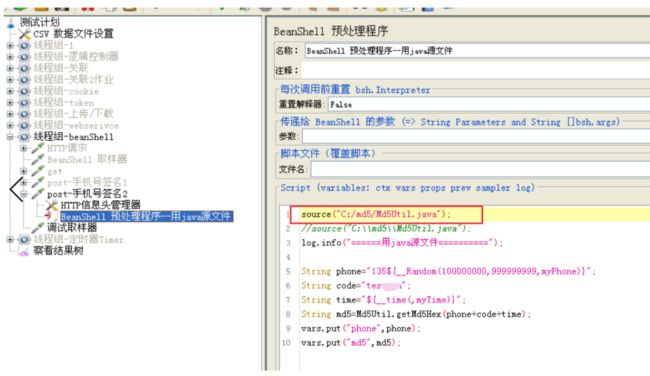The height and width of the screenshot is (376, 650).
Task: Click the 线程组-关联2作业 thread group icon
Action: [24, 80]
